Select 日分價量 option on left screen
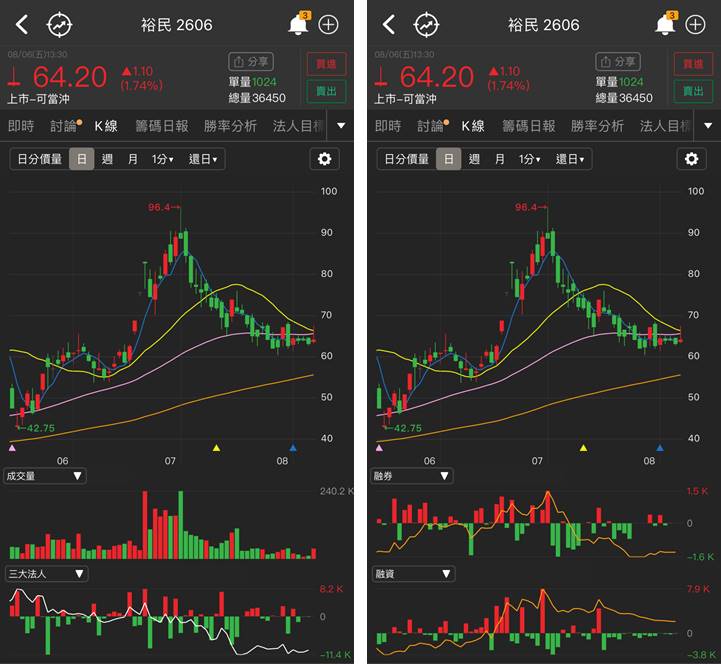The image size is (721, 664). point(40,159)
